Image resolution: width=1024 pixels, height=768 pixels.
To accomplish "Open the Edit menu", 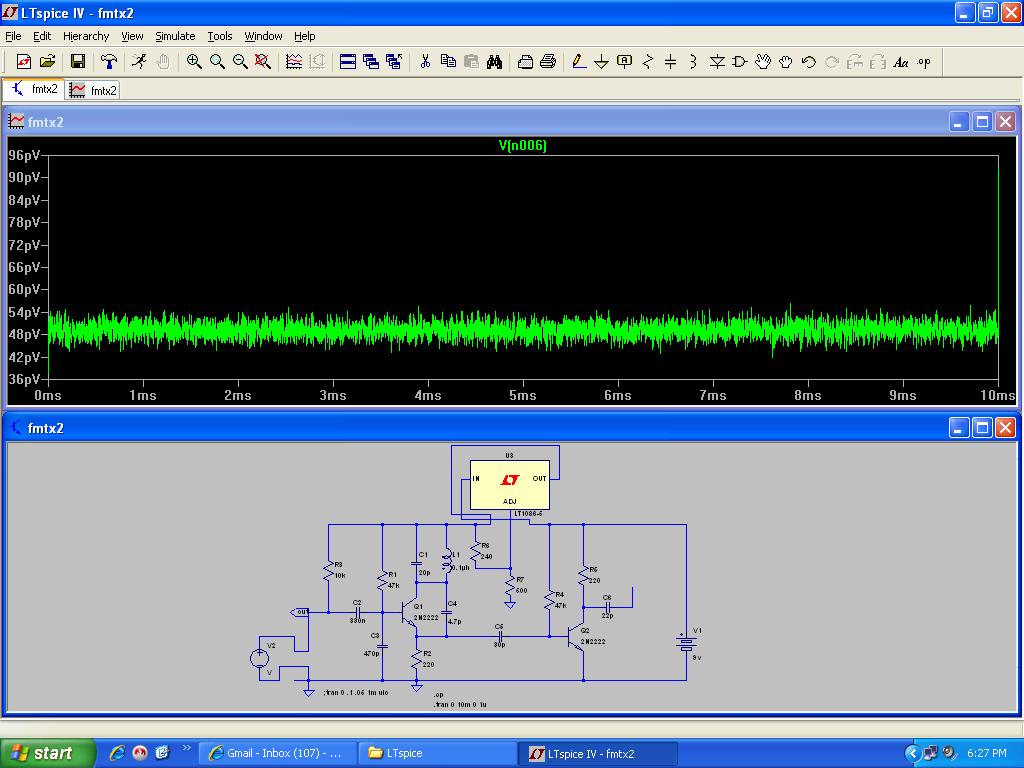I will [x=42, y=36].
